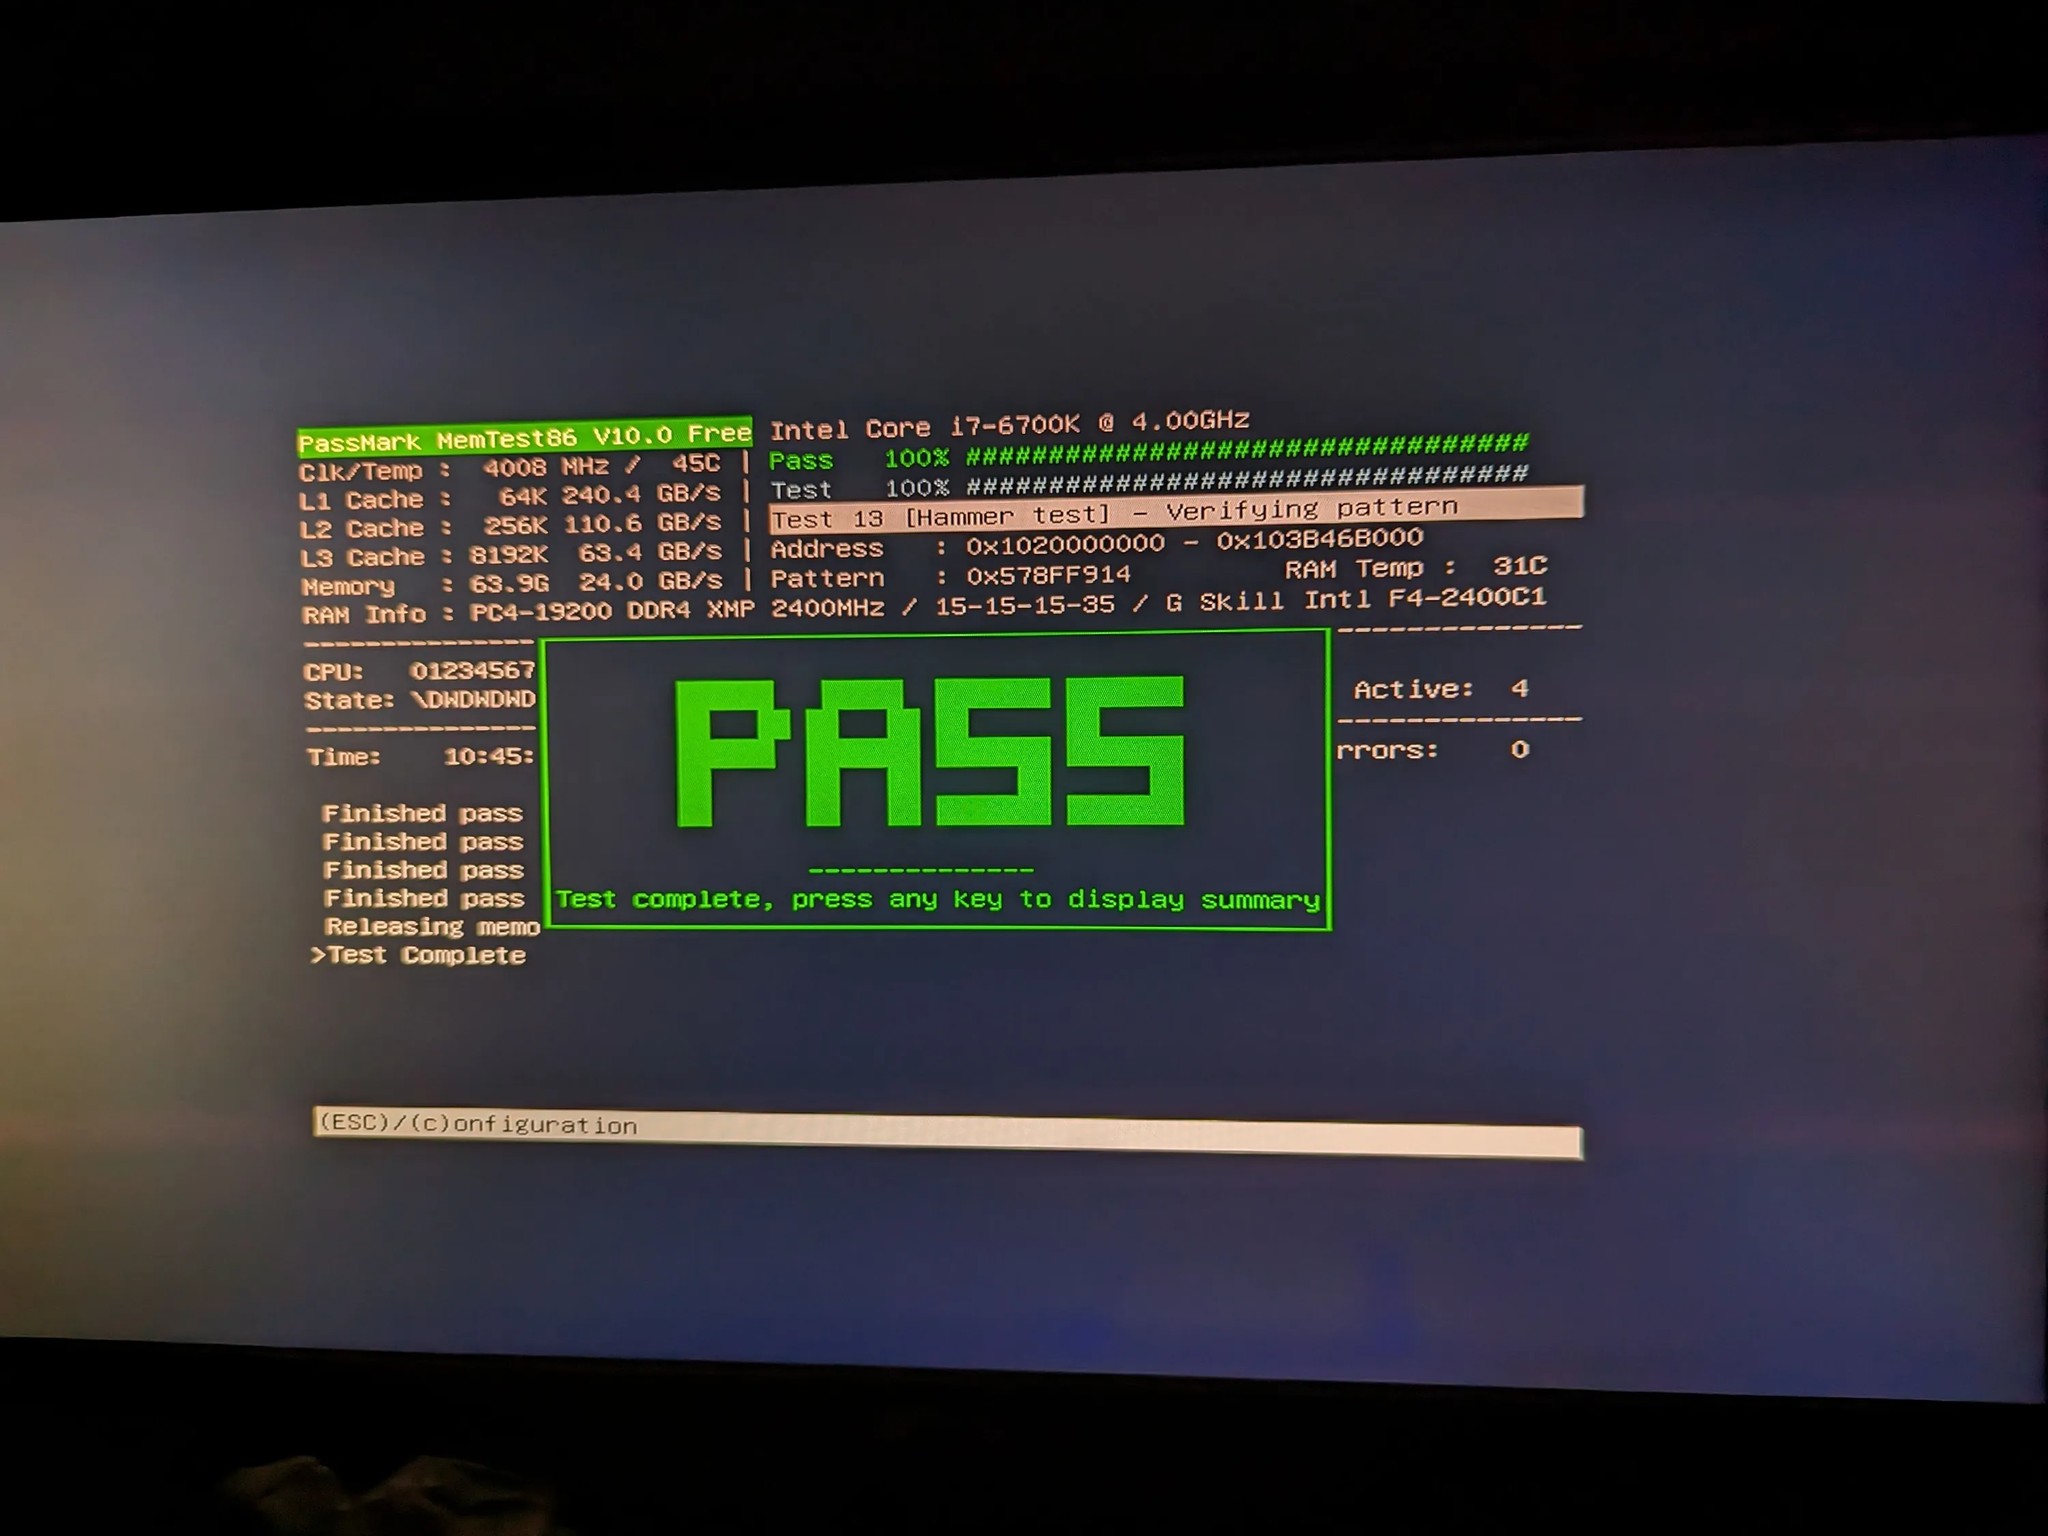Click 'Test complete, press any key to display summary'
Viewport: 2048px width, 1536px height.
[x=938, y=899]
